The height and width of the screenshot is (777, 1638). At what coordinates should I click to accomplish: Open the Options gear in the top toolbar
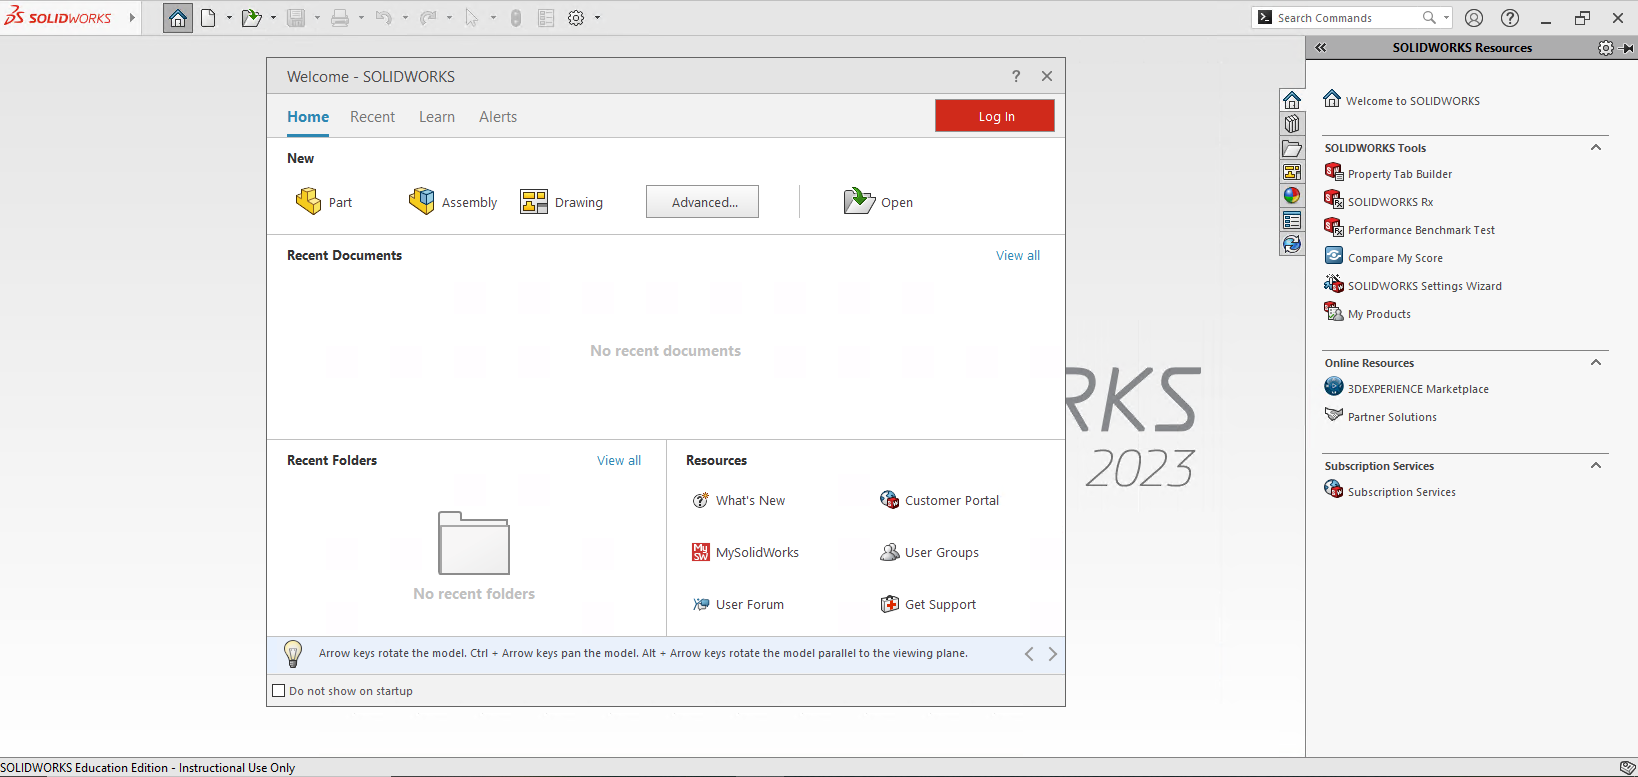click(x=576, y=18)
